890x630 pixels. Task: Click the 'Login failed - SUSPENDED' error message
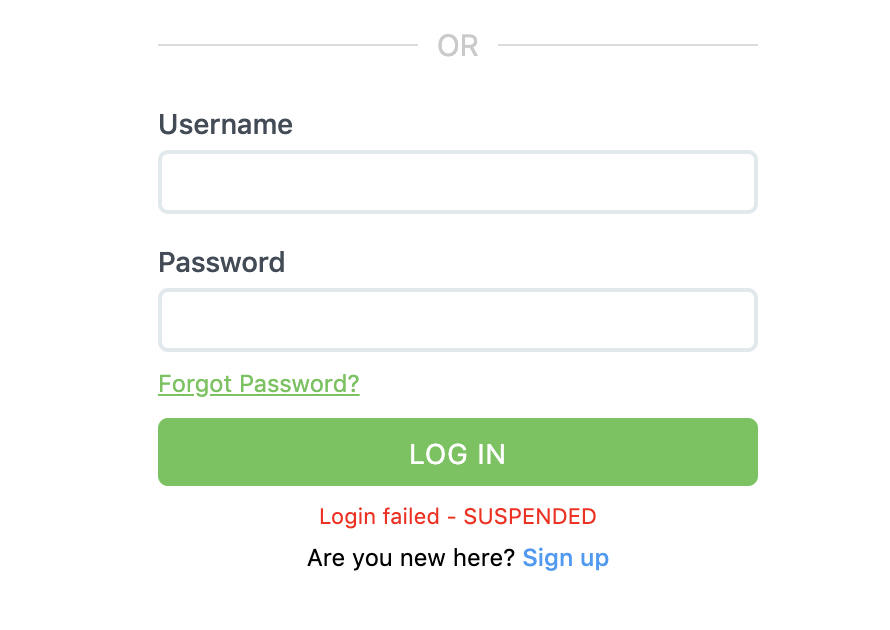pyautogui.click(x=457, y=516)
